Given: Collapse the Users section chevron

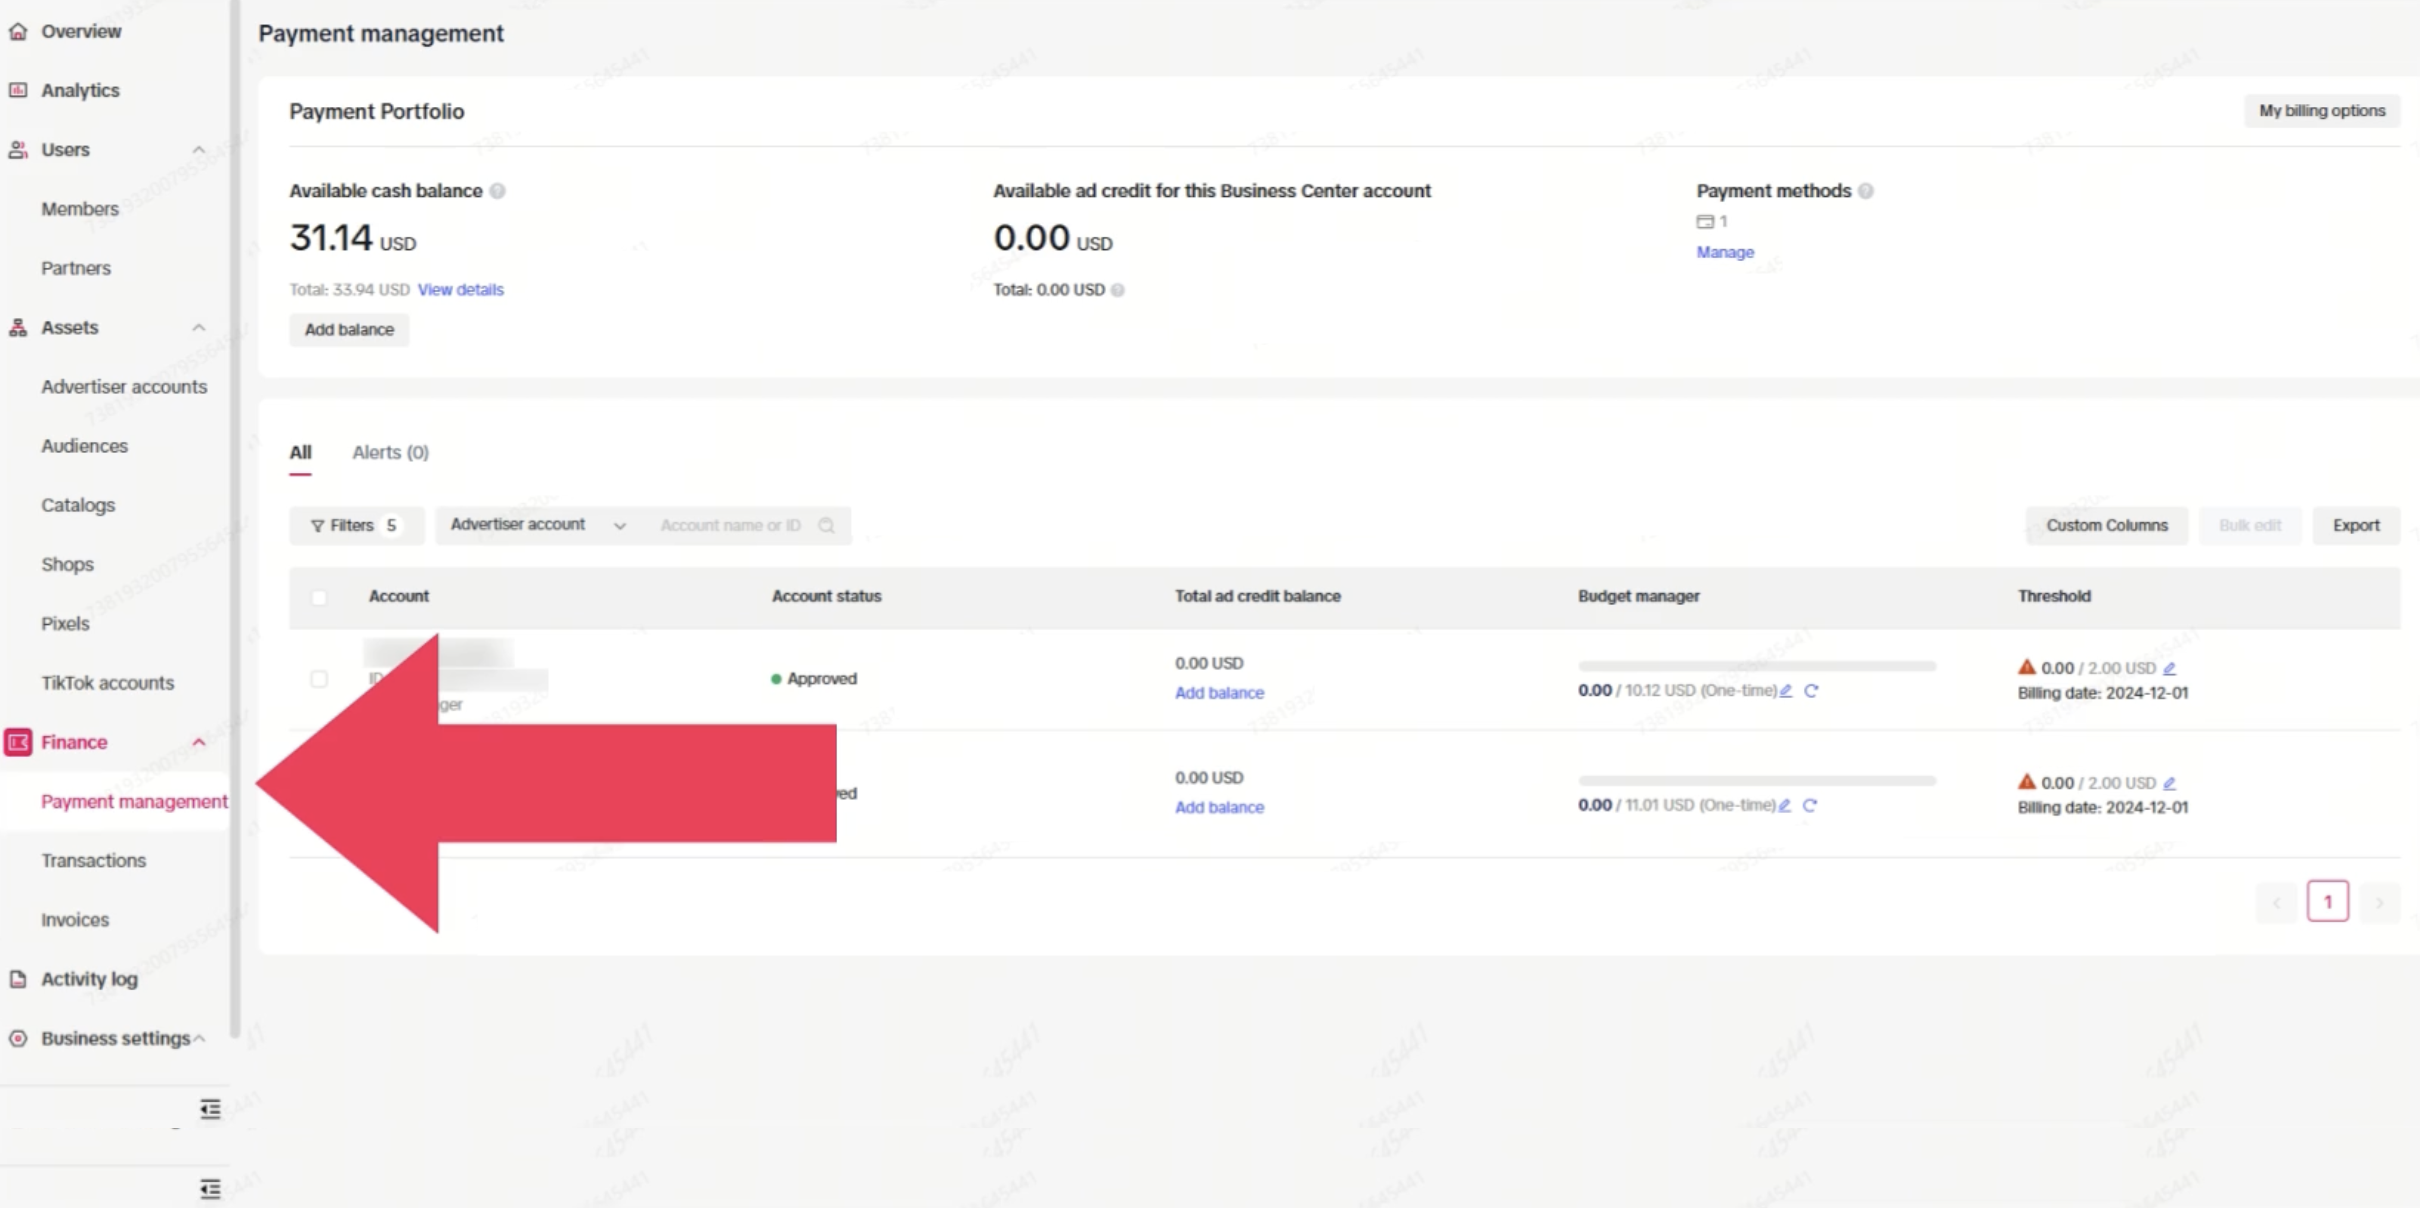Looking at the screenshot, I should click(198, 150).
